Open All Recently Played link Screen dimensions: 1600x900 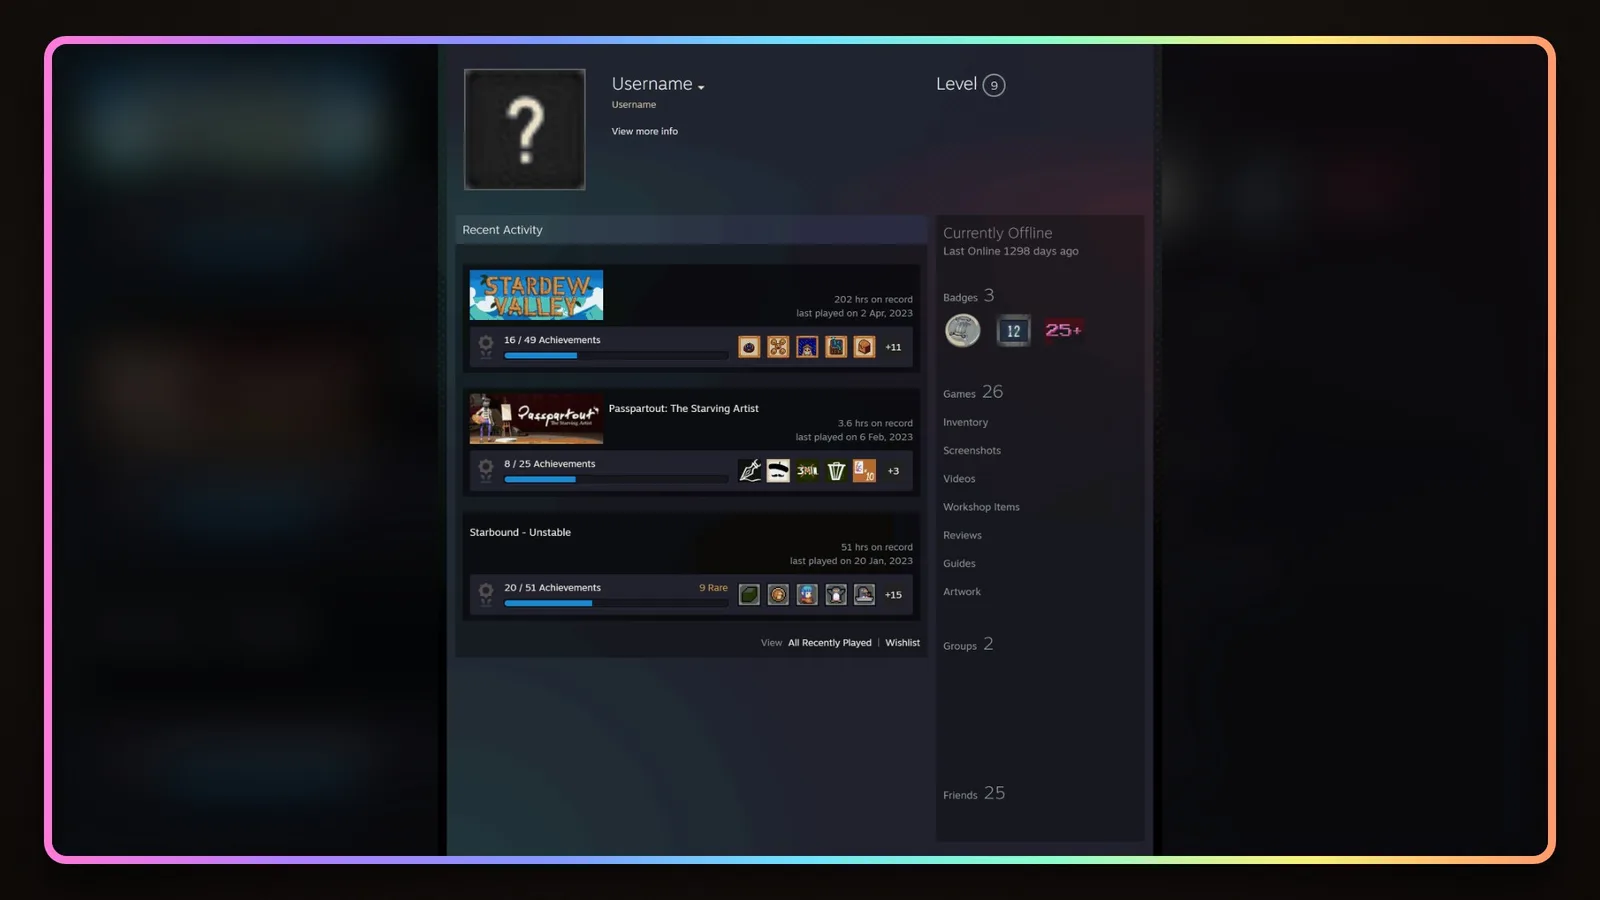(x=829, y=643)
